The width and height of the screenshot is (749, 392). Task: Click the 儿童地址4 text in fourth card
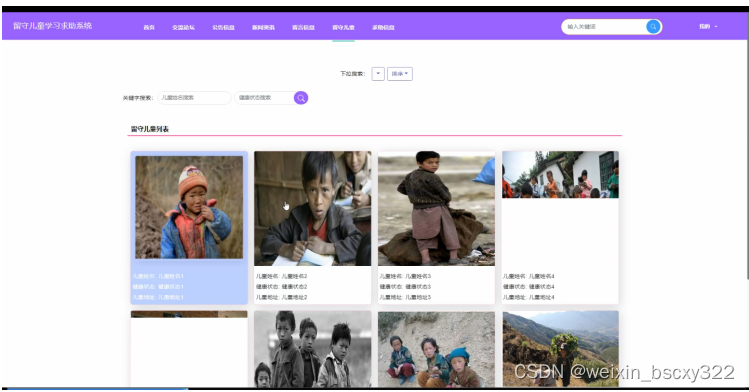541,297
